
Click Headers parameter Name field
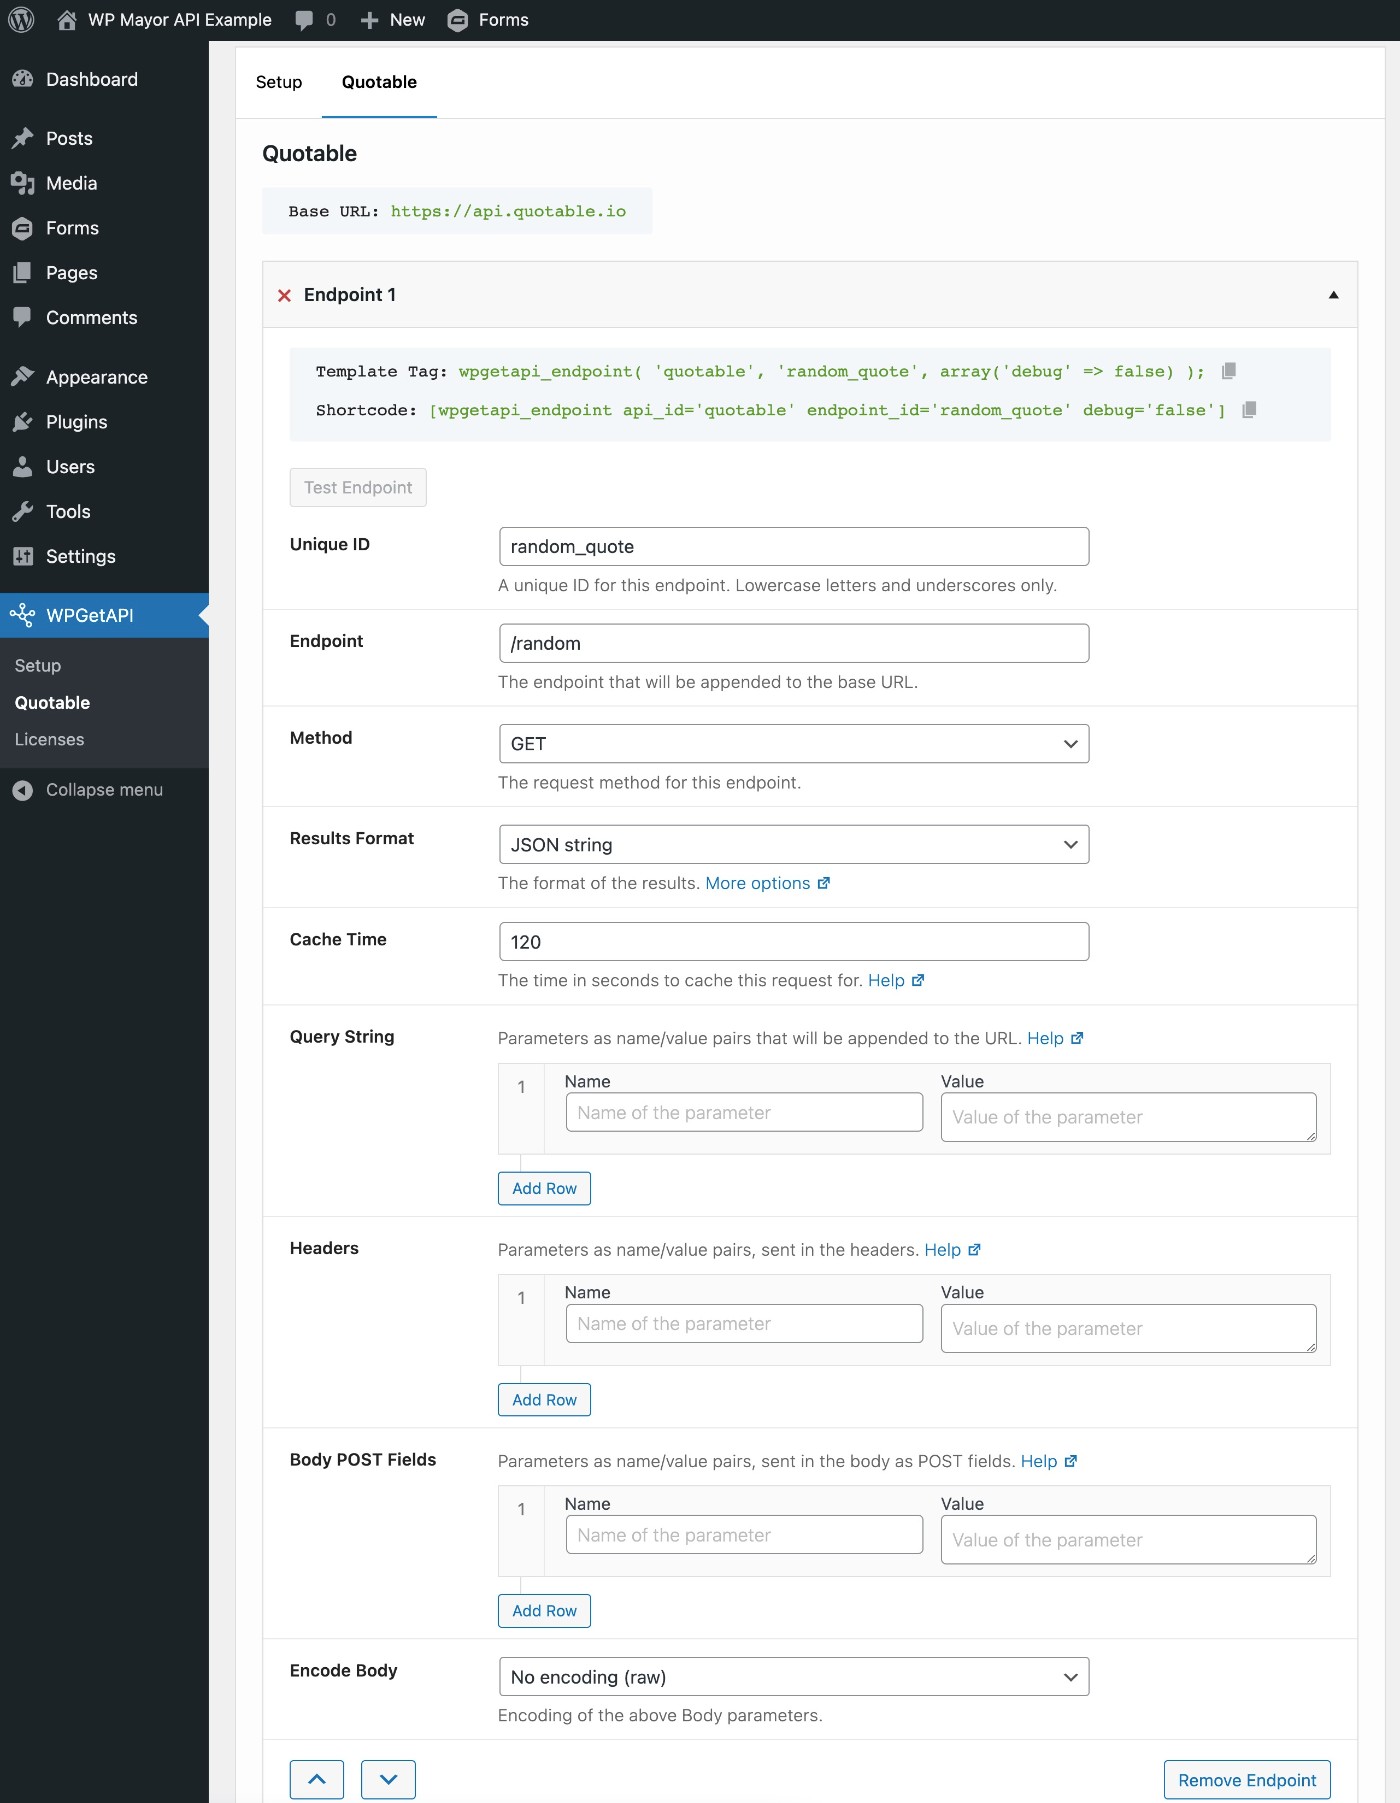tap(744, 1324)
